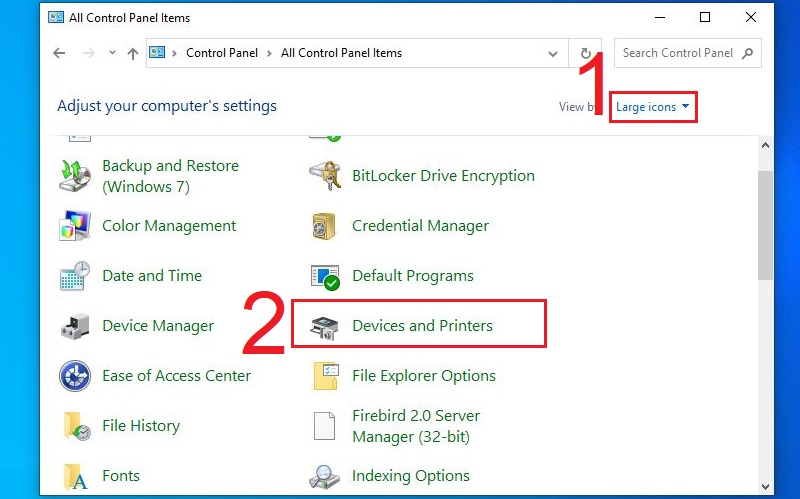Click the Date and Time icon
This screenshot has height=499, width=800.
coord(75,276)
